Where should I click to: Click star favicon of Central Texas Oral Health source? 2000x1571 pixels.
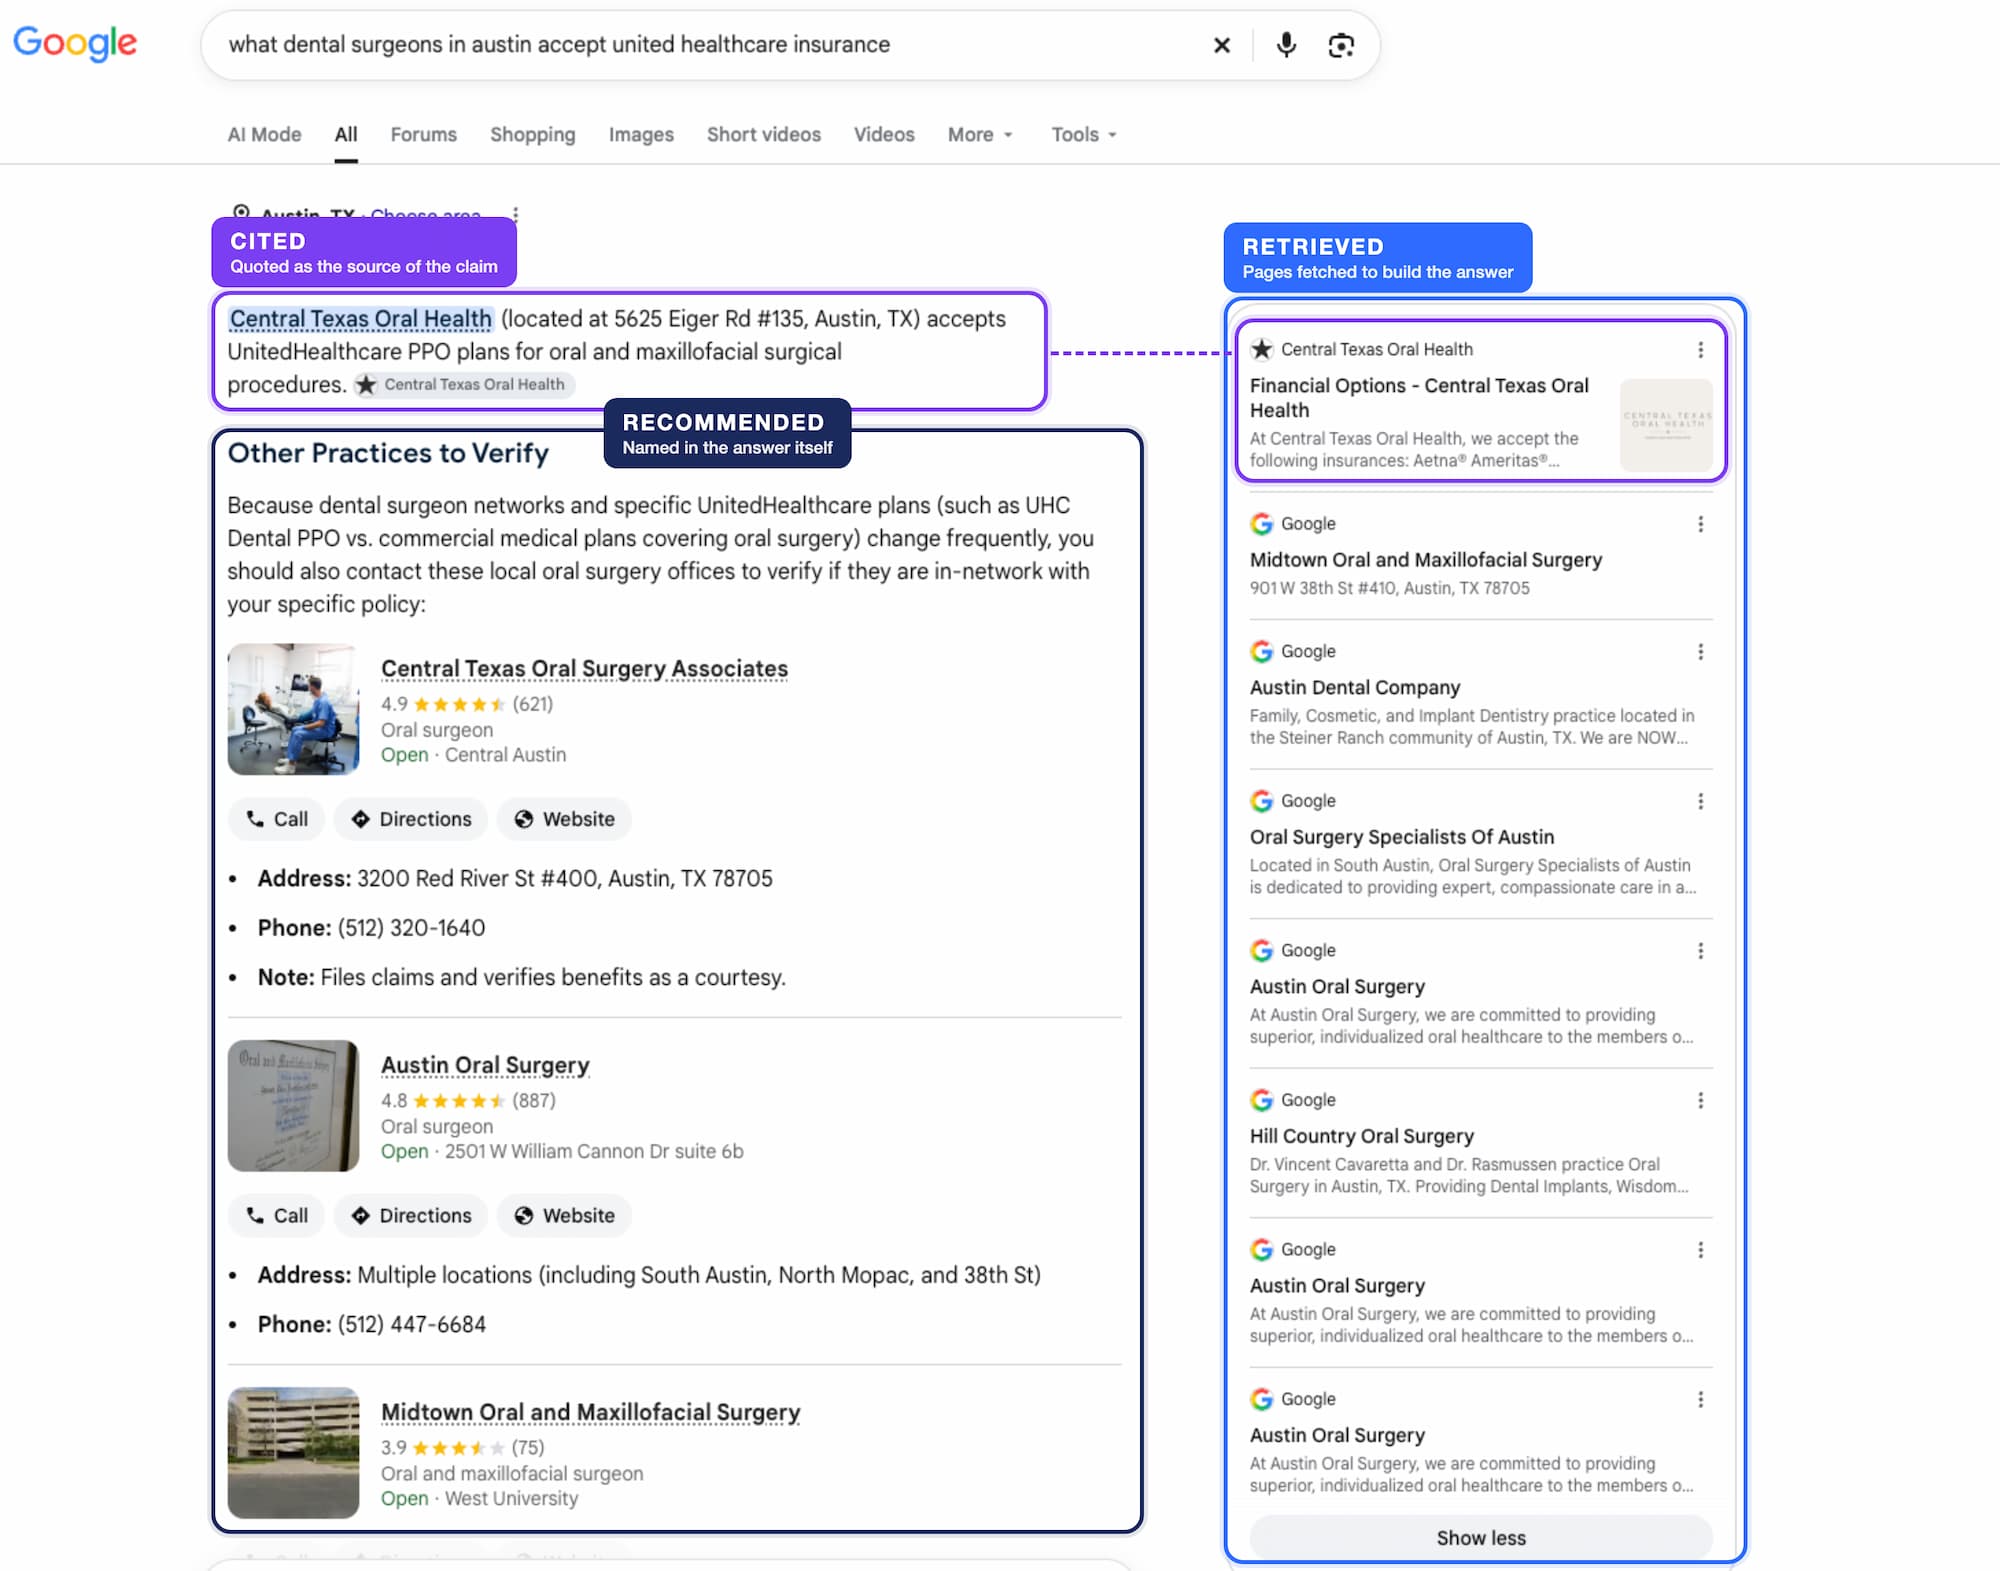1262,349
